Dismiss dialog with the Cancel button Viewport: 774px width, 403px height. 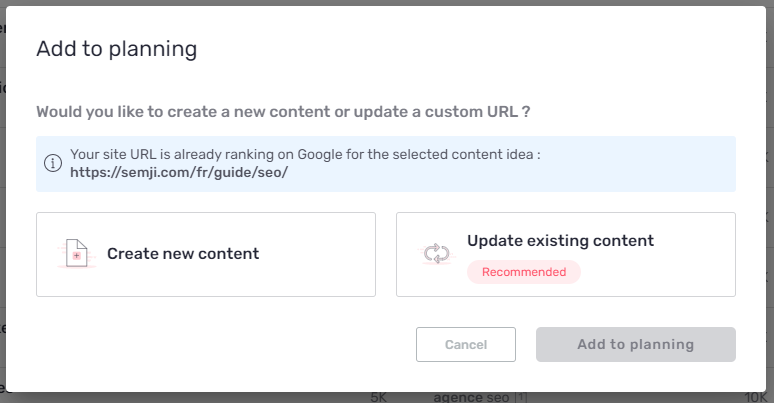pos(465,344)
